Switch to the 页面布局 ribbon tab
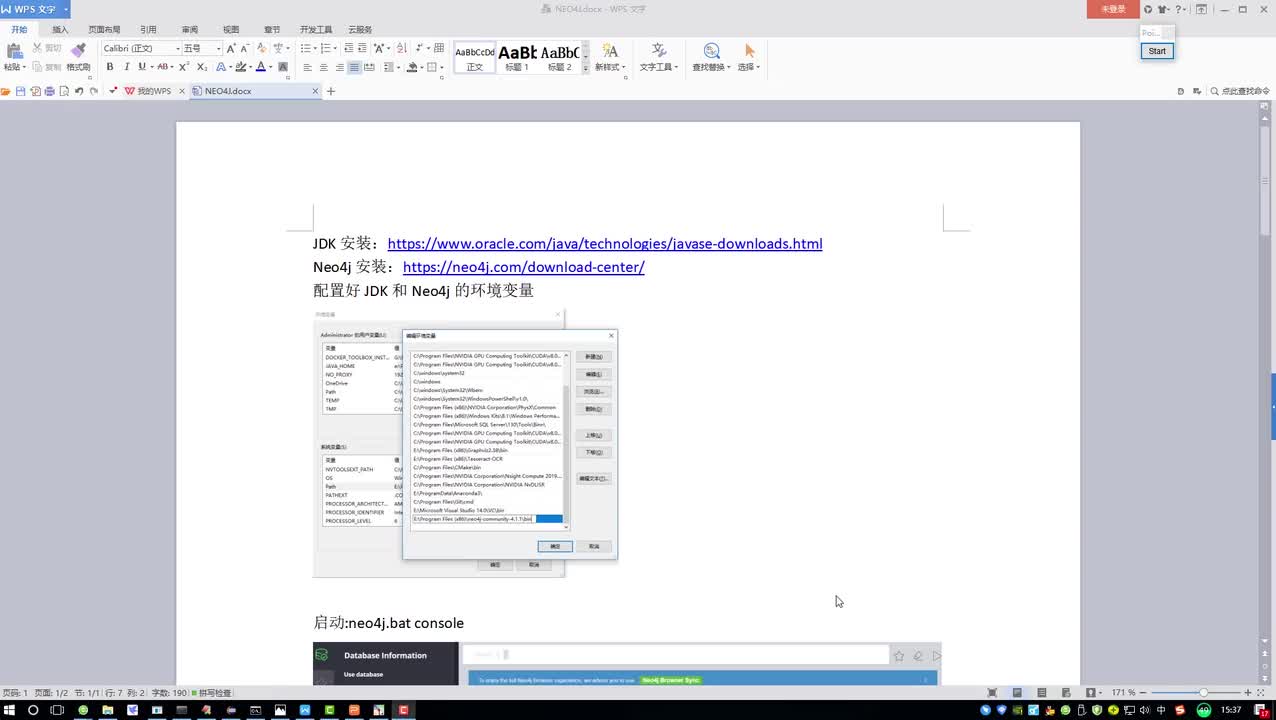This screenshot has height=720, width=1276. tap(104, 30)
